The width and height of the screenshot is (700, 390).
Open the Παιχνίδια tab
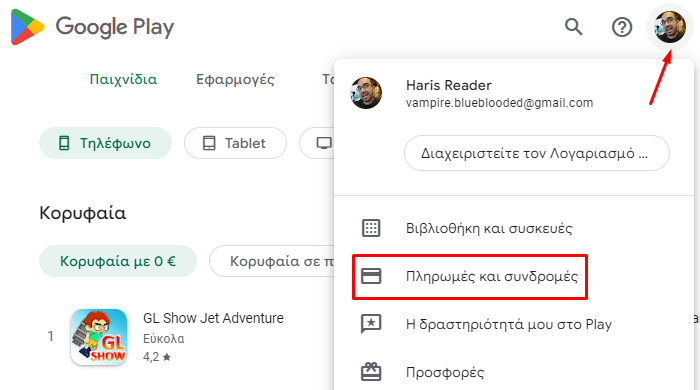(x=123, y=79)
